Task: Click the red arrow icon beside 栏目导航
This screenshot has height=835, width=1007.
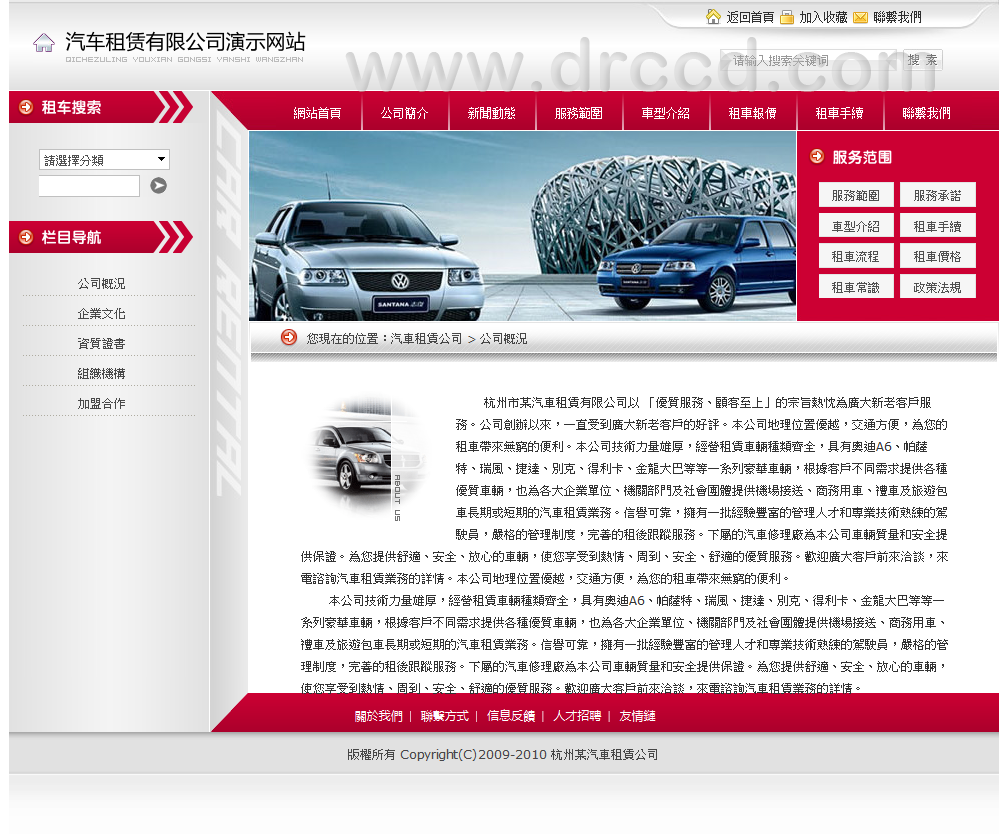Action: 26,237
